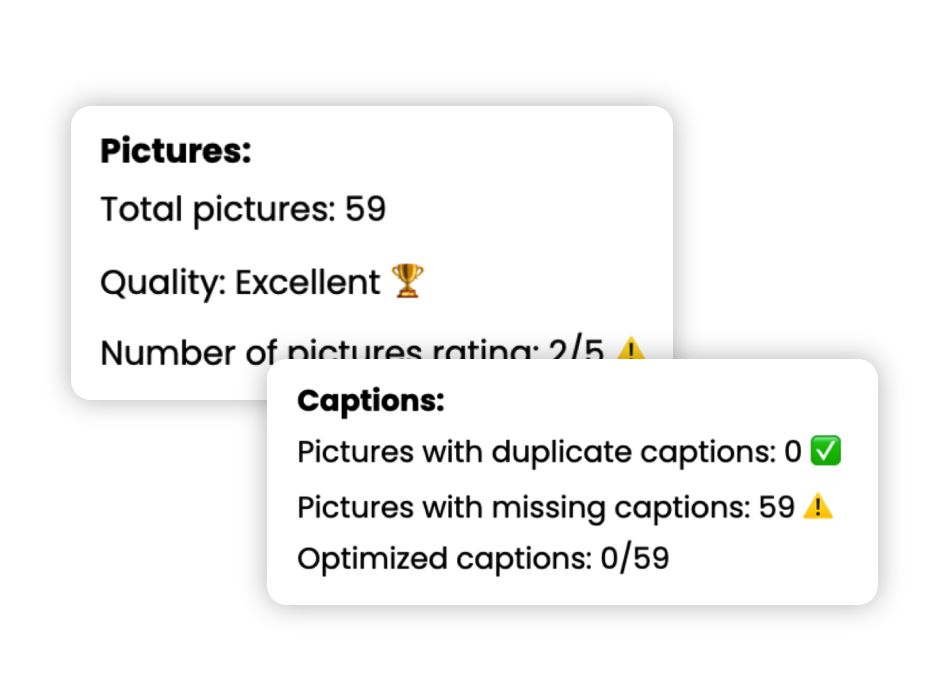Screen dimensions: 934x688
Task: Click the Quality: Excellent text
Action: coord(240,282)
